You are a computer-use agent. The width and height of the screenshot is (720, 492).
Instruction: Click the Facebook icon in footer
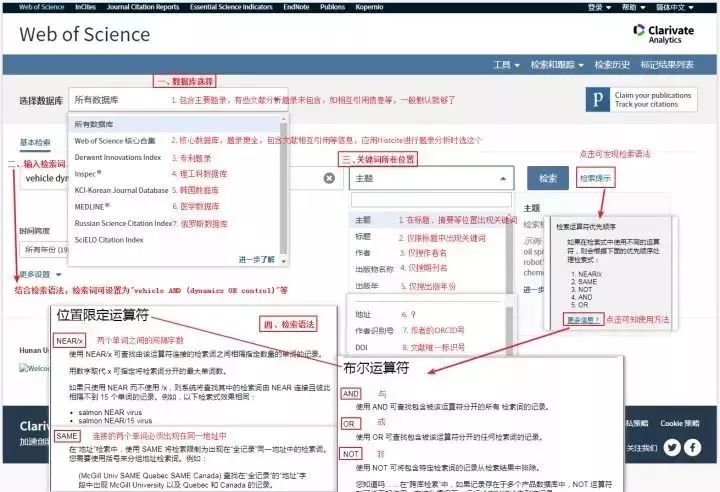pos(692,447)
